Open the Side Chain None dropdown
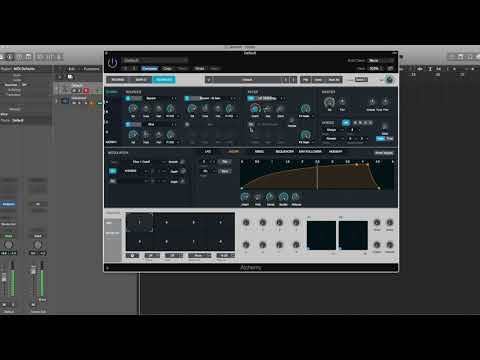The image size is (480, 360). point(380,60)
